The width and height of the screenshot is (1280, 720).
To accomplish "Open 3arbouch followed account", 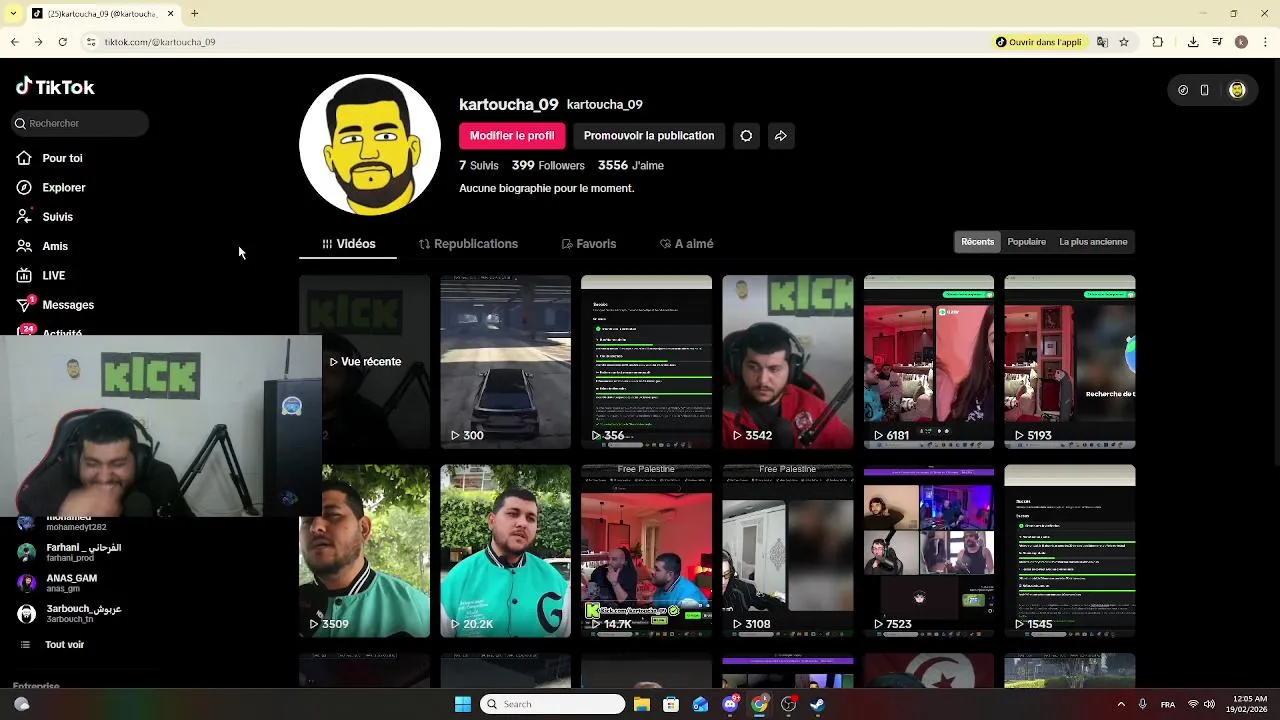I will coord(70,613).
